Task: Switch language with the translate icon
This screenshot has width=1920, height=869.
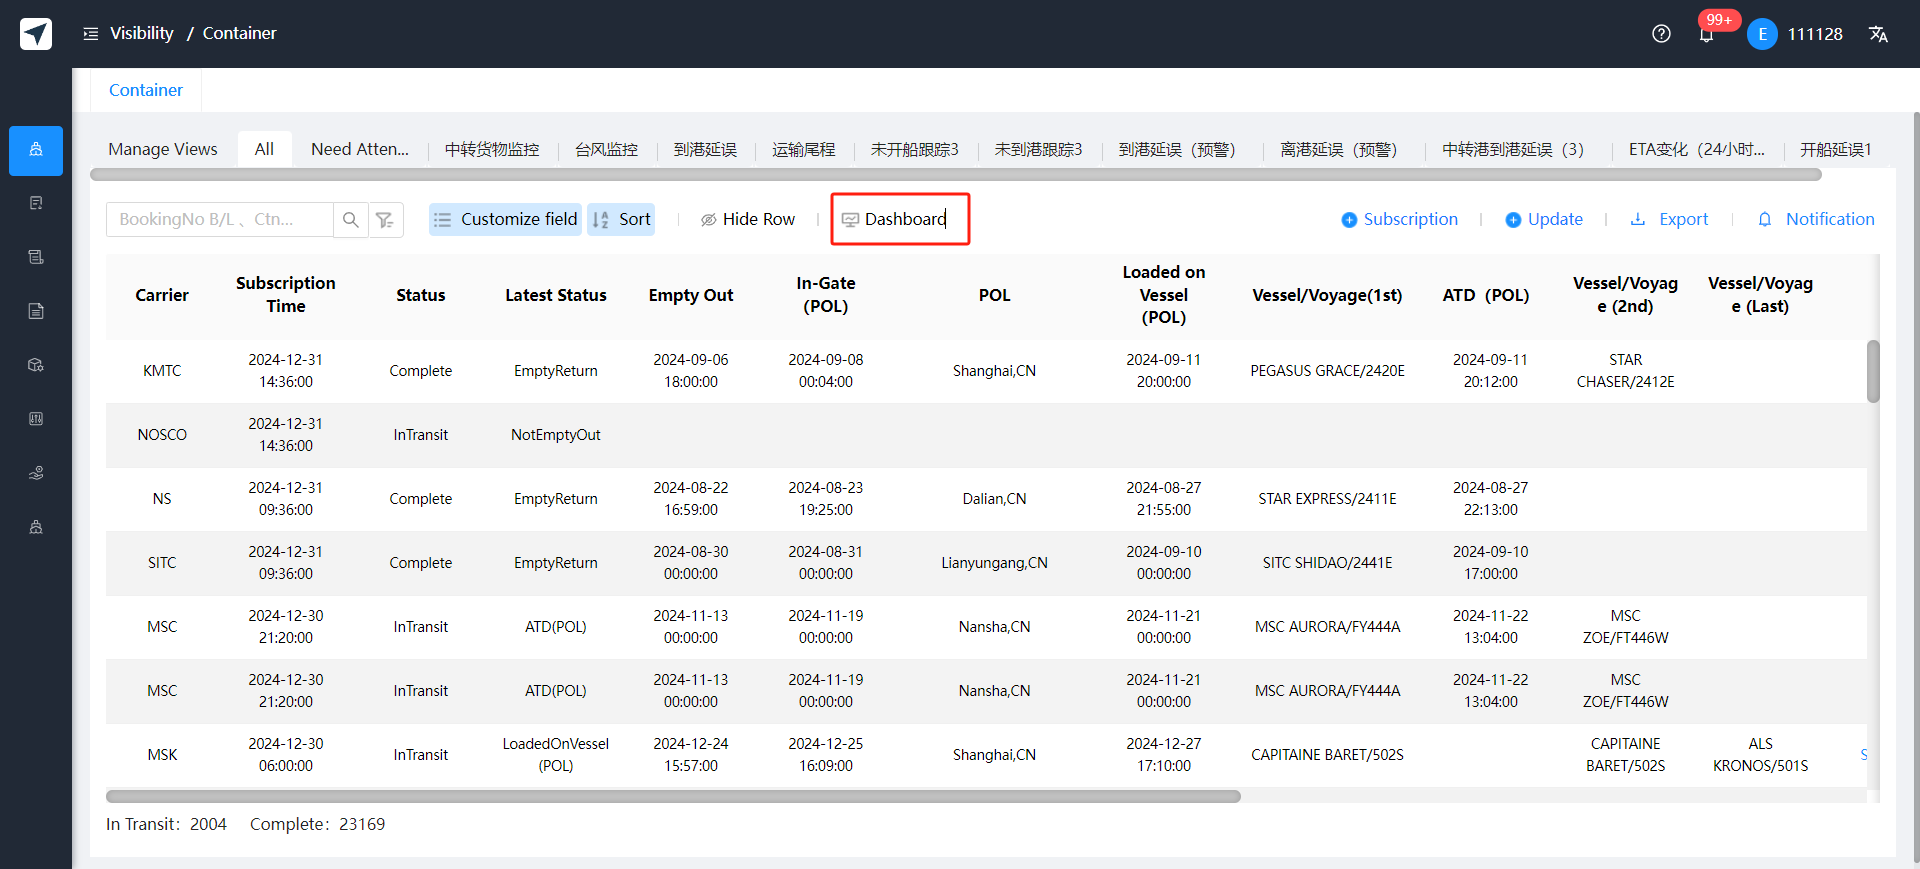Action: (x=1878, y=34)
